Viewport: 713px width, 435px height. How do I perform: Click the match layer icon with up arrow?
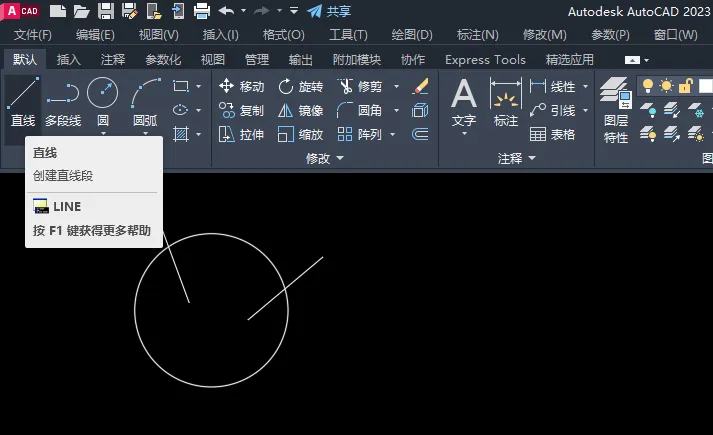coord(672,134)
